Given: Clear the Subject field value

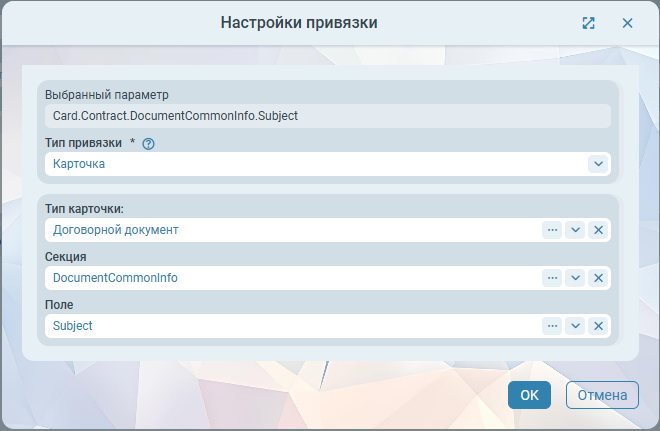Looking at the screenshot, I should 598,326.
